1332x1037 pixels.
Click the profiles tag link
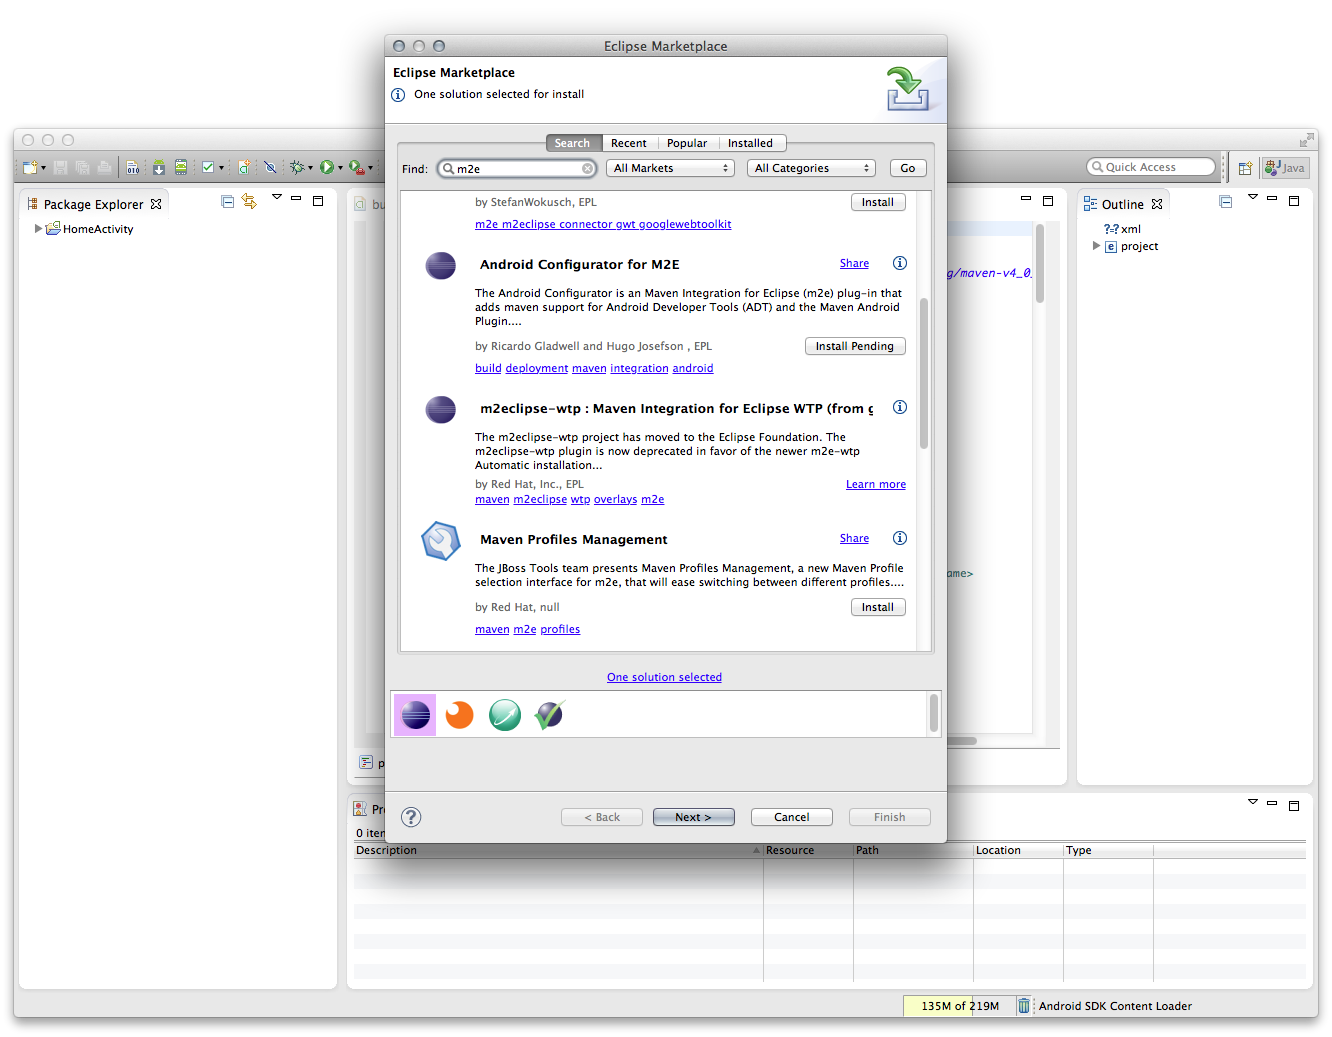click(560, 629)
